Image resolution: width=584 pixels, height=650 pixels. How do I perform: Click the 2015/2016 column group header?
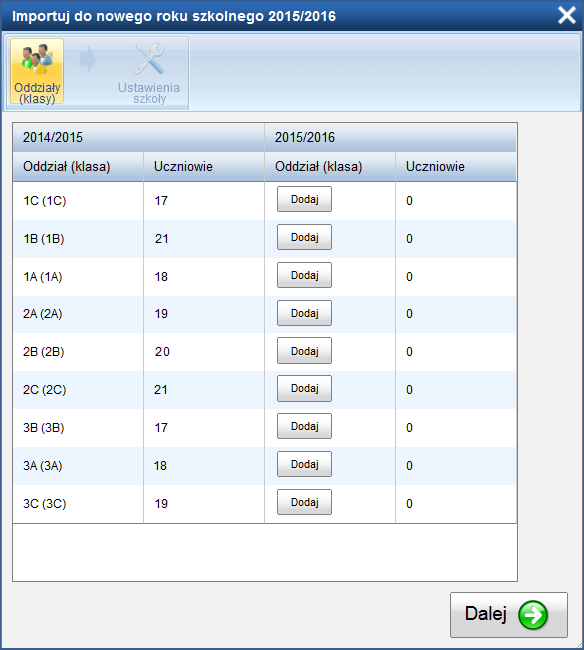pyautogui.click(x=390, y=138)
